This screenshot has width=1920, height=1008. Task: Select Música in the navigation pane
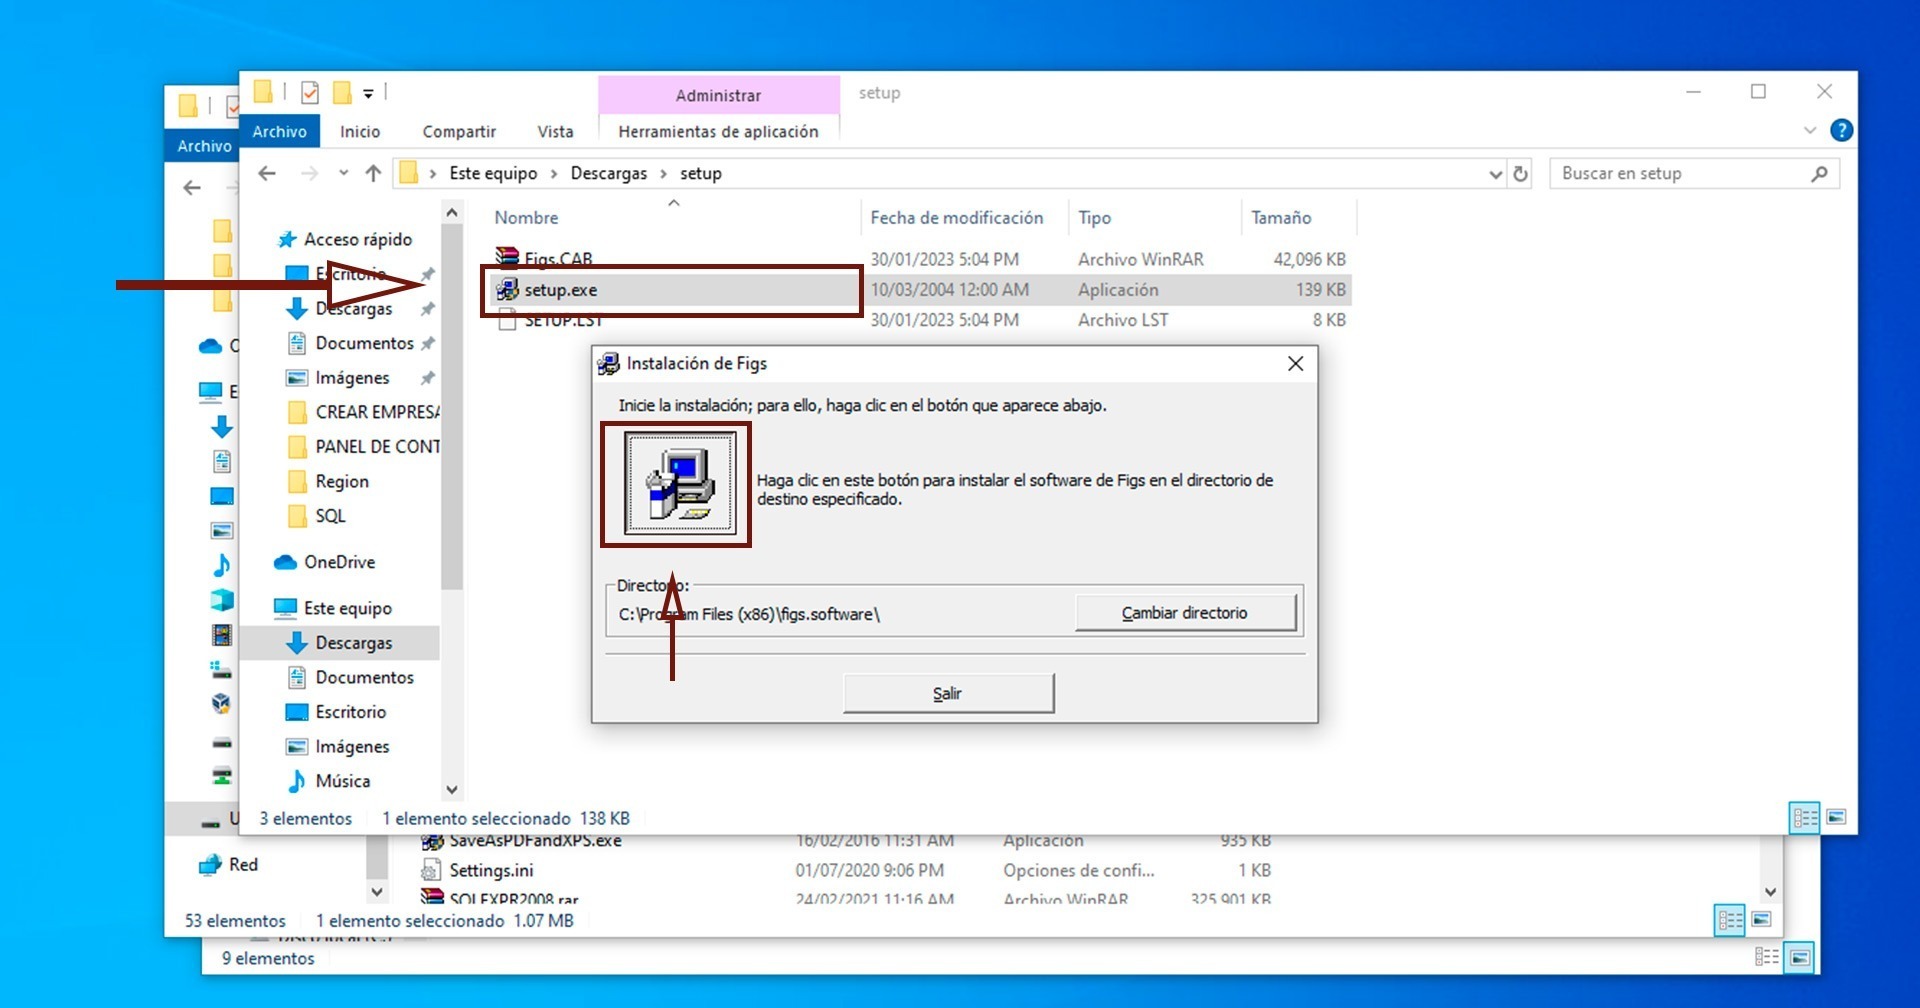pyautogui.click(x=342, y=781)
